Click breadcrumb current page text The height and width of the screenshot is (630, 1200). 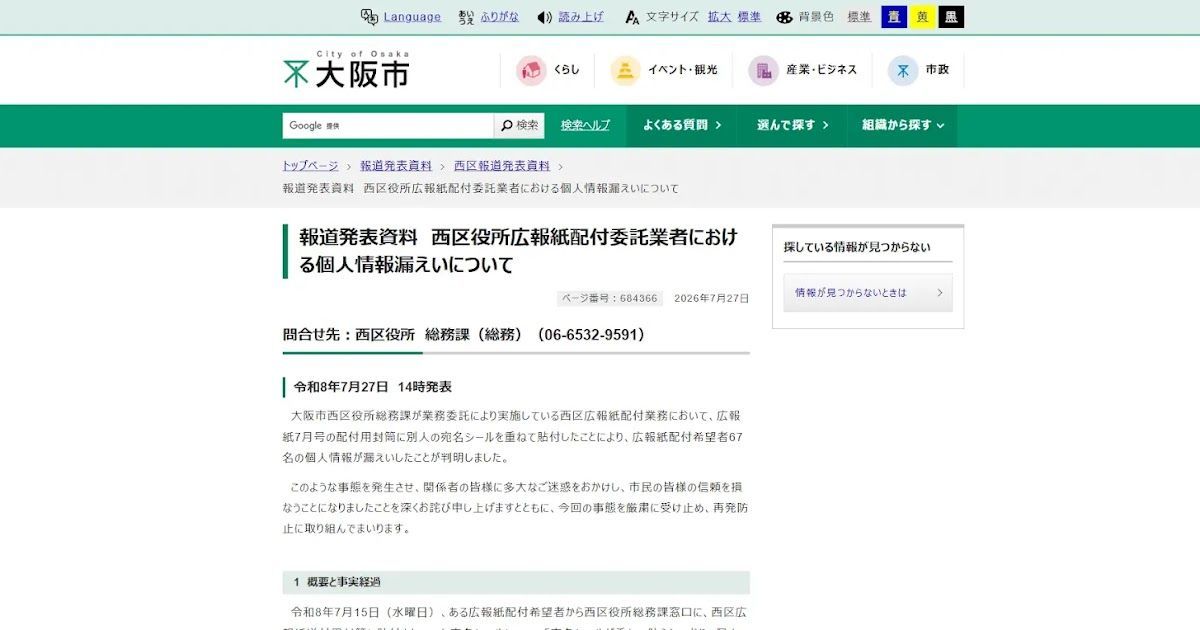(x=481, y=188)
